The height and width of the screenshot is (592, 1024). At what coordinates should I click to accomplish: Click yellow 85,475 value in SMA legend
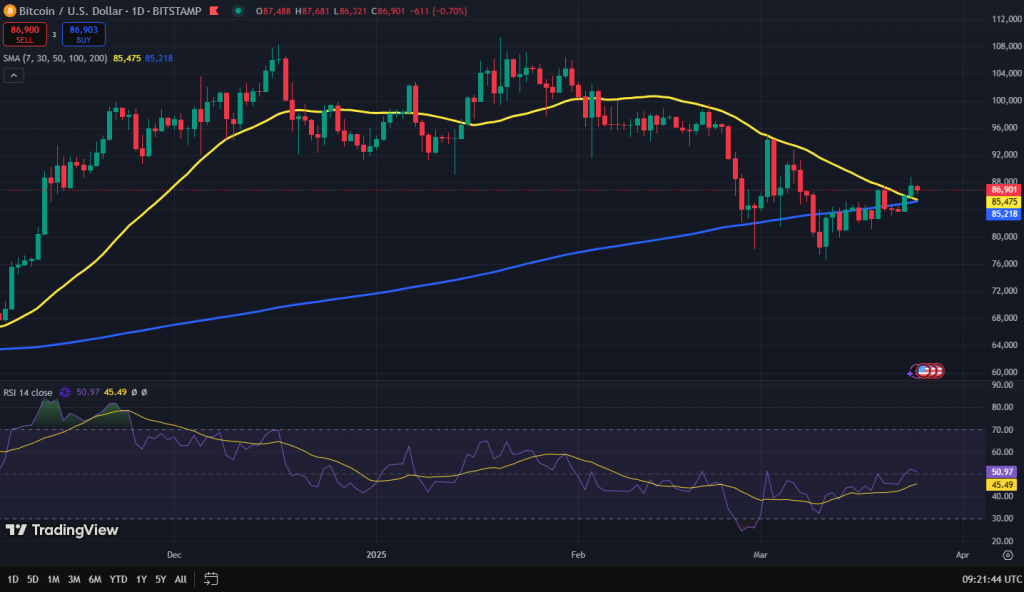(127, 58)
